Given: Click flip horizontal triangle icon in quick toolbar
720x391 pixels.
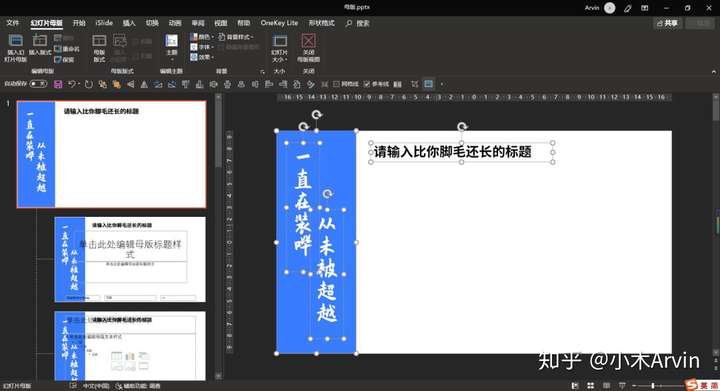Looking at the screenshot, I should pyautogui.click(x=131, y=84).
